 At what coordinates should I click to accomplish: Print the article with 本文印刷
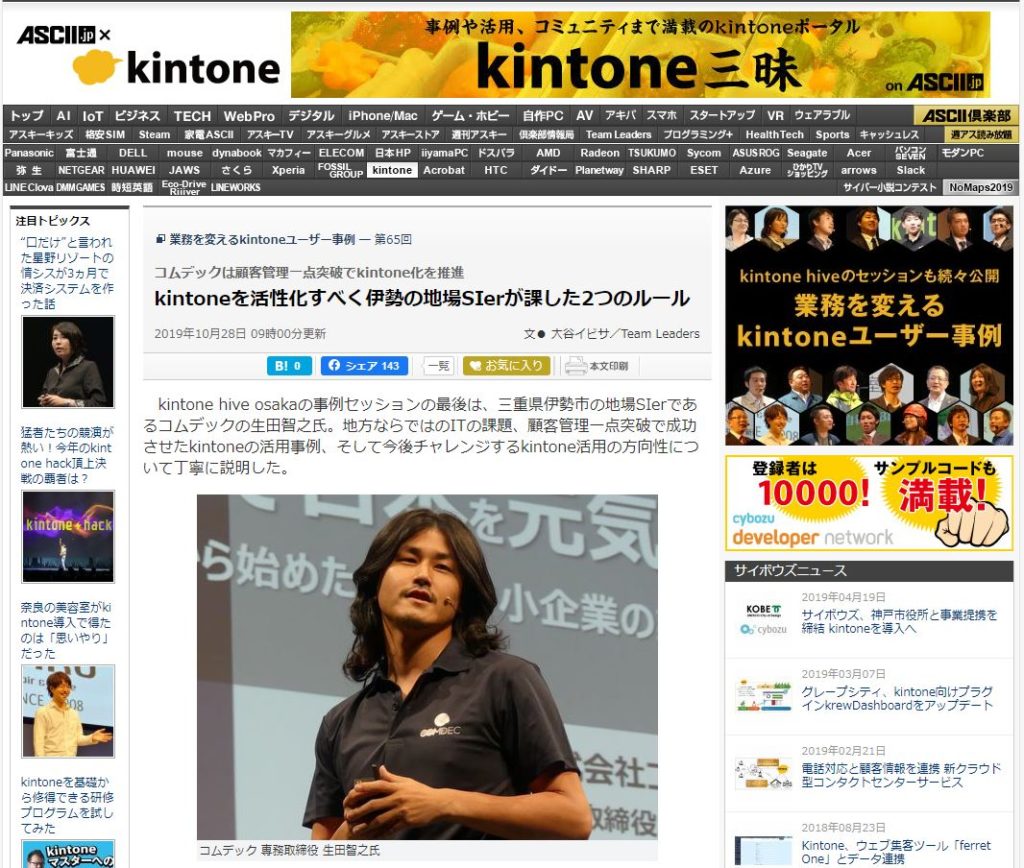point(596,366)
